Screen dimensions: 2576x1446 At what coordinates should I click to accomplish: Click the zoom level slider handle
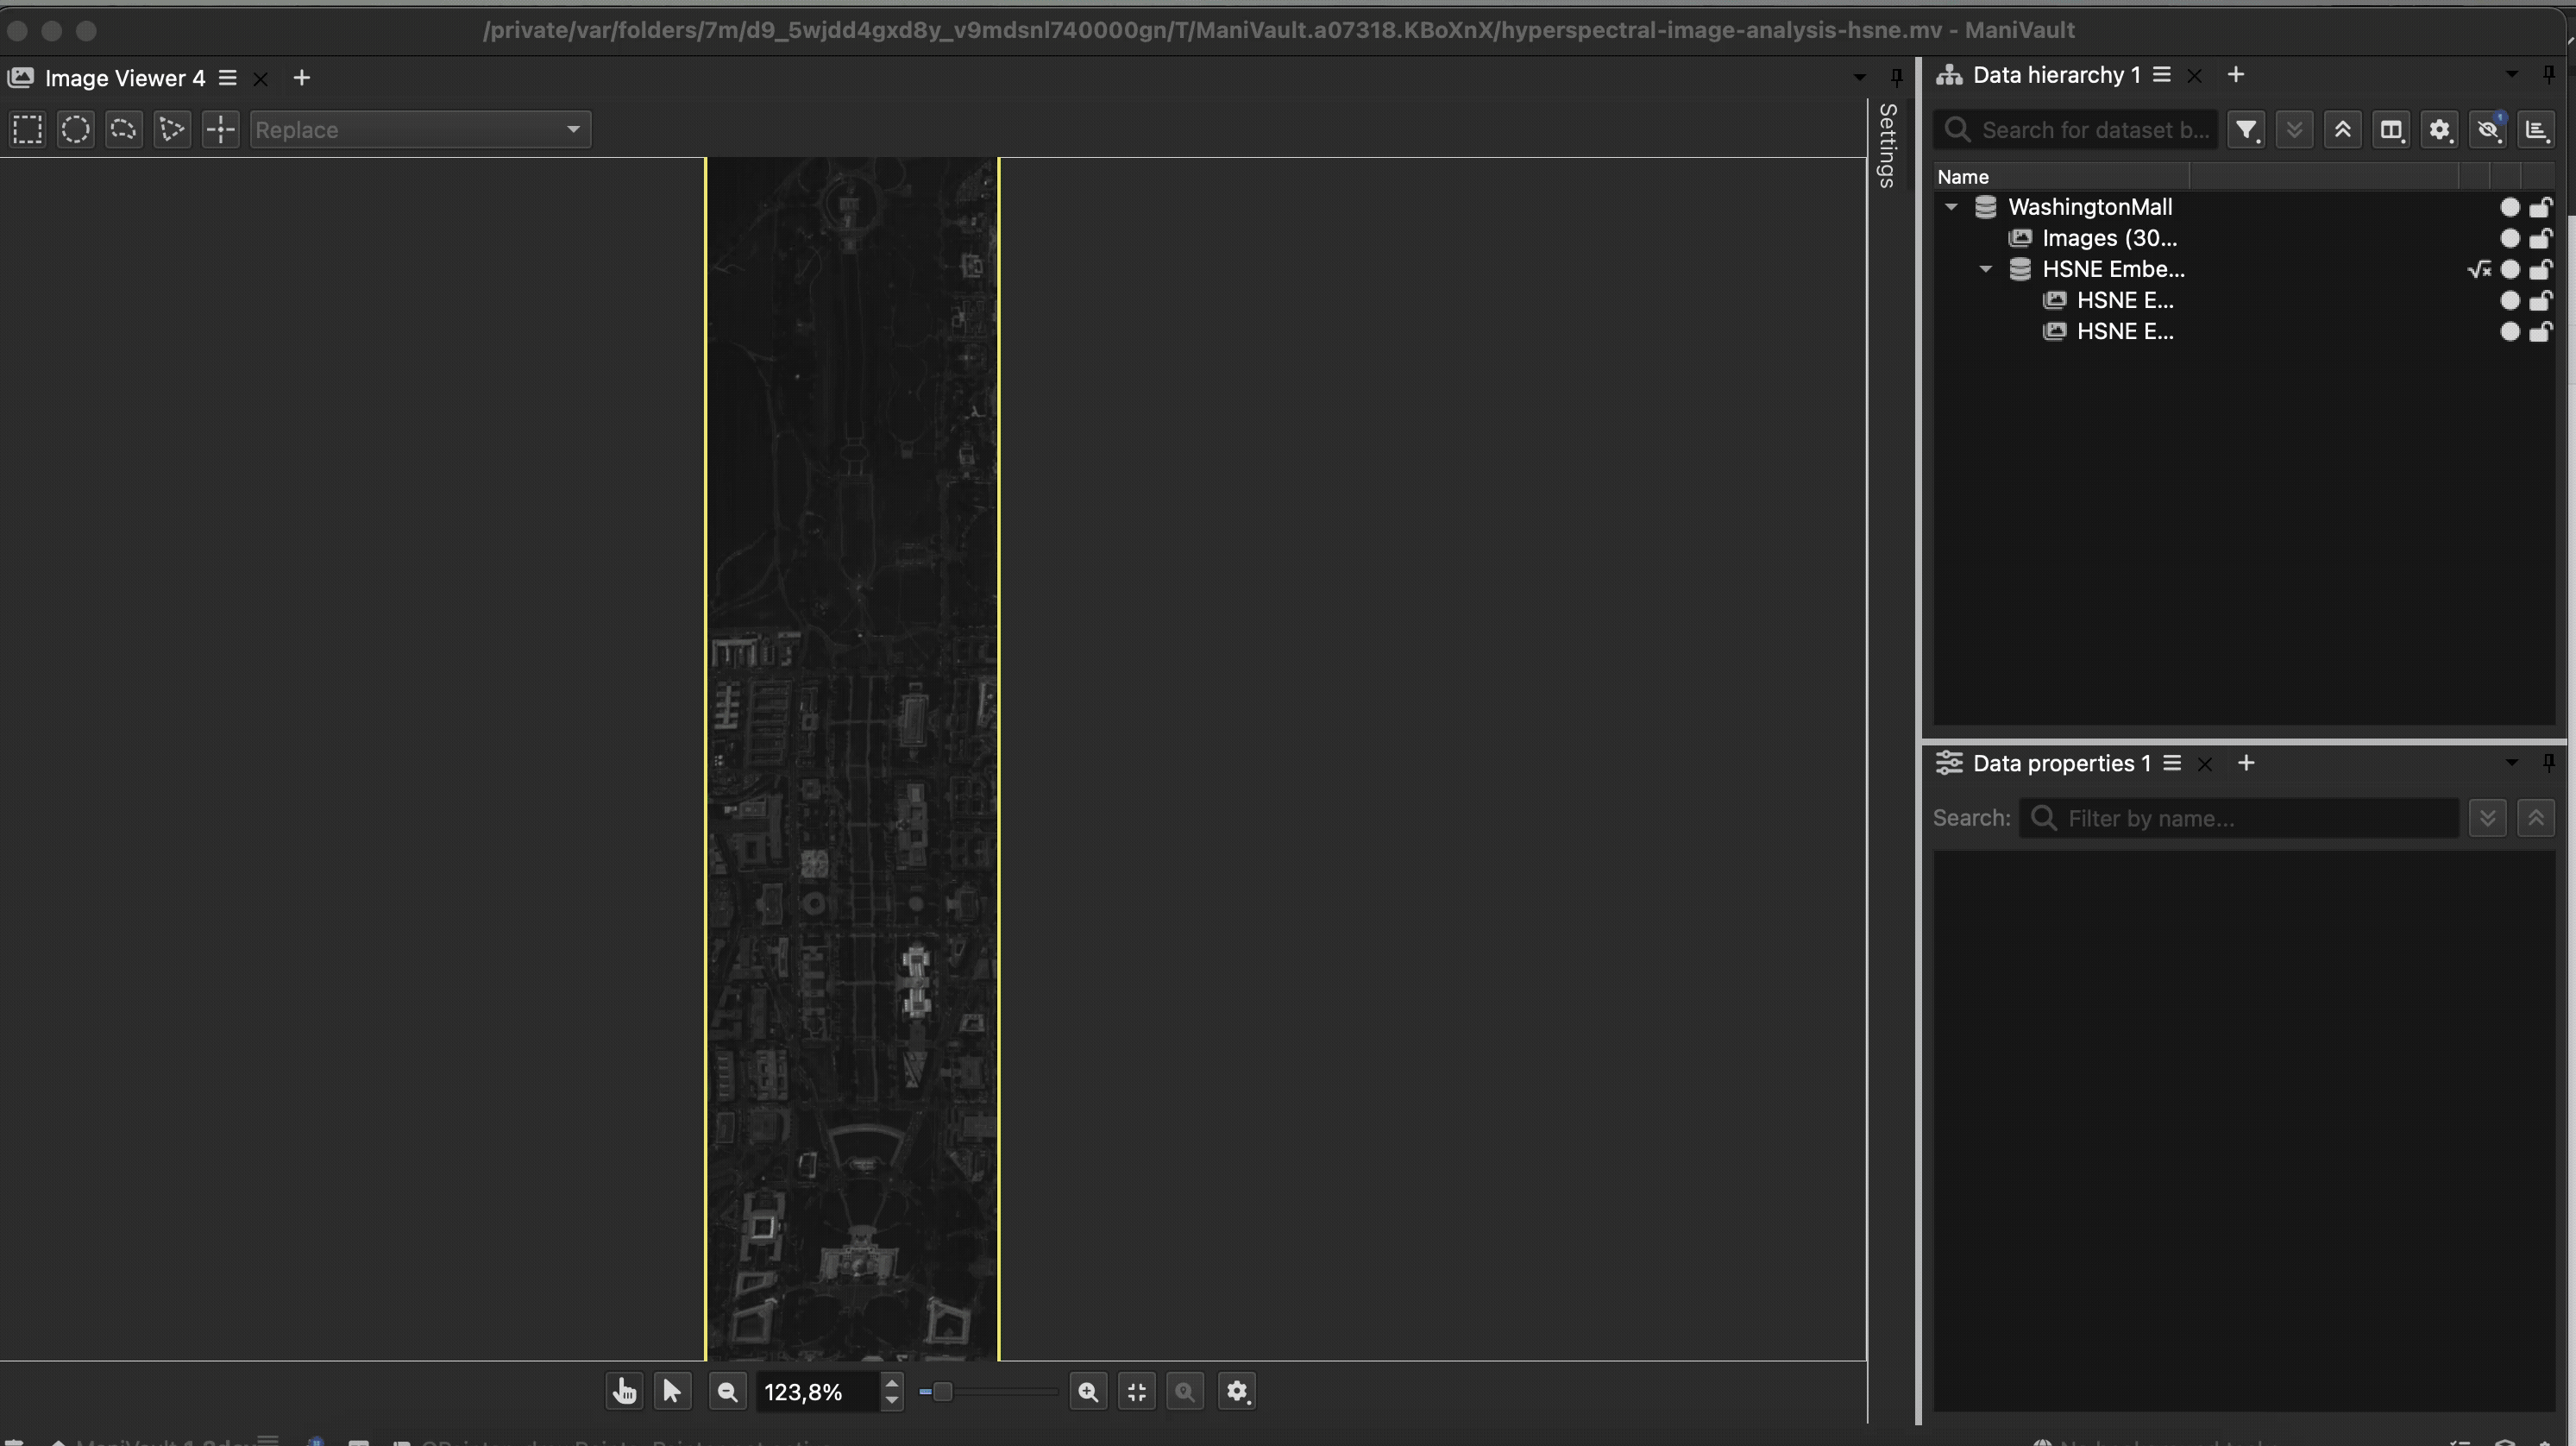[942, 1391]
